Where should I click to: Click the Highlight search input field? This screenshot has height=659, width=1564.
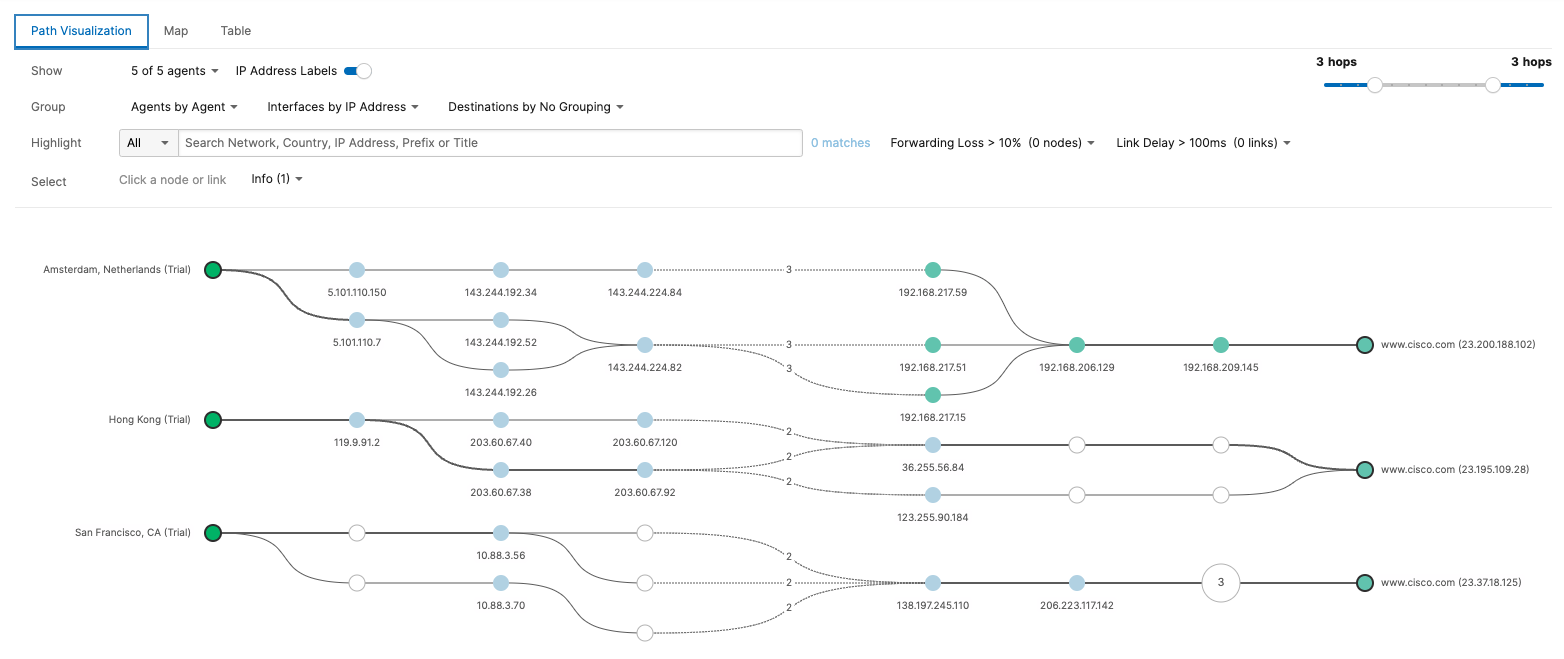coord(490,143)
